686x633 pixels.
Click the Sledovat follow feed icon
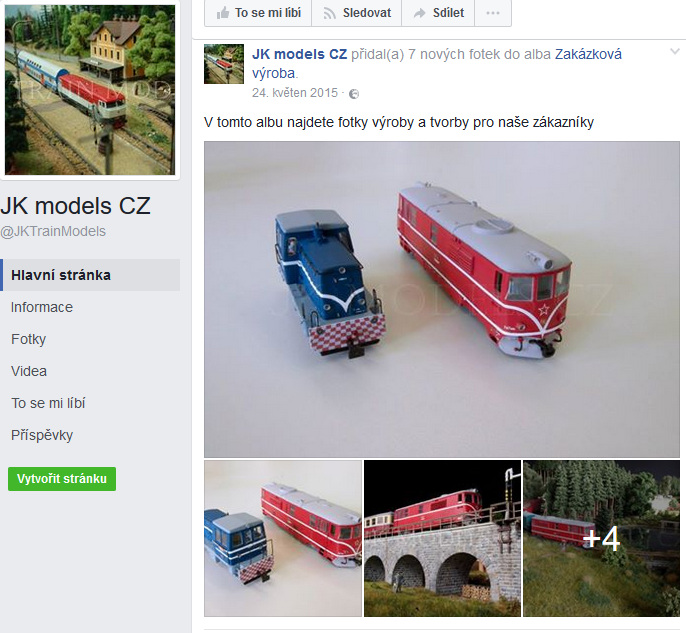click(x=329, y=14)
